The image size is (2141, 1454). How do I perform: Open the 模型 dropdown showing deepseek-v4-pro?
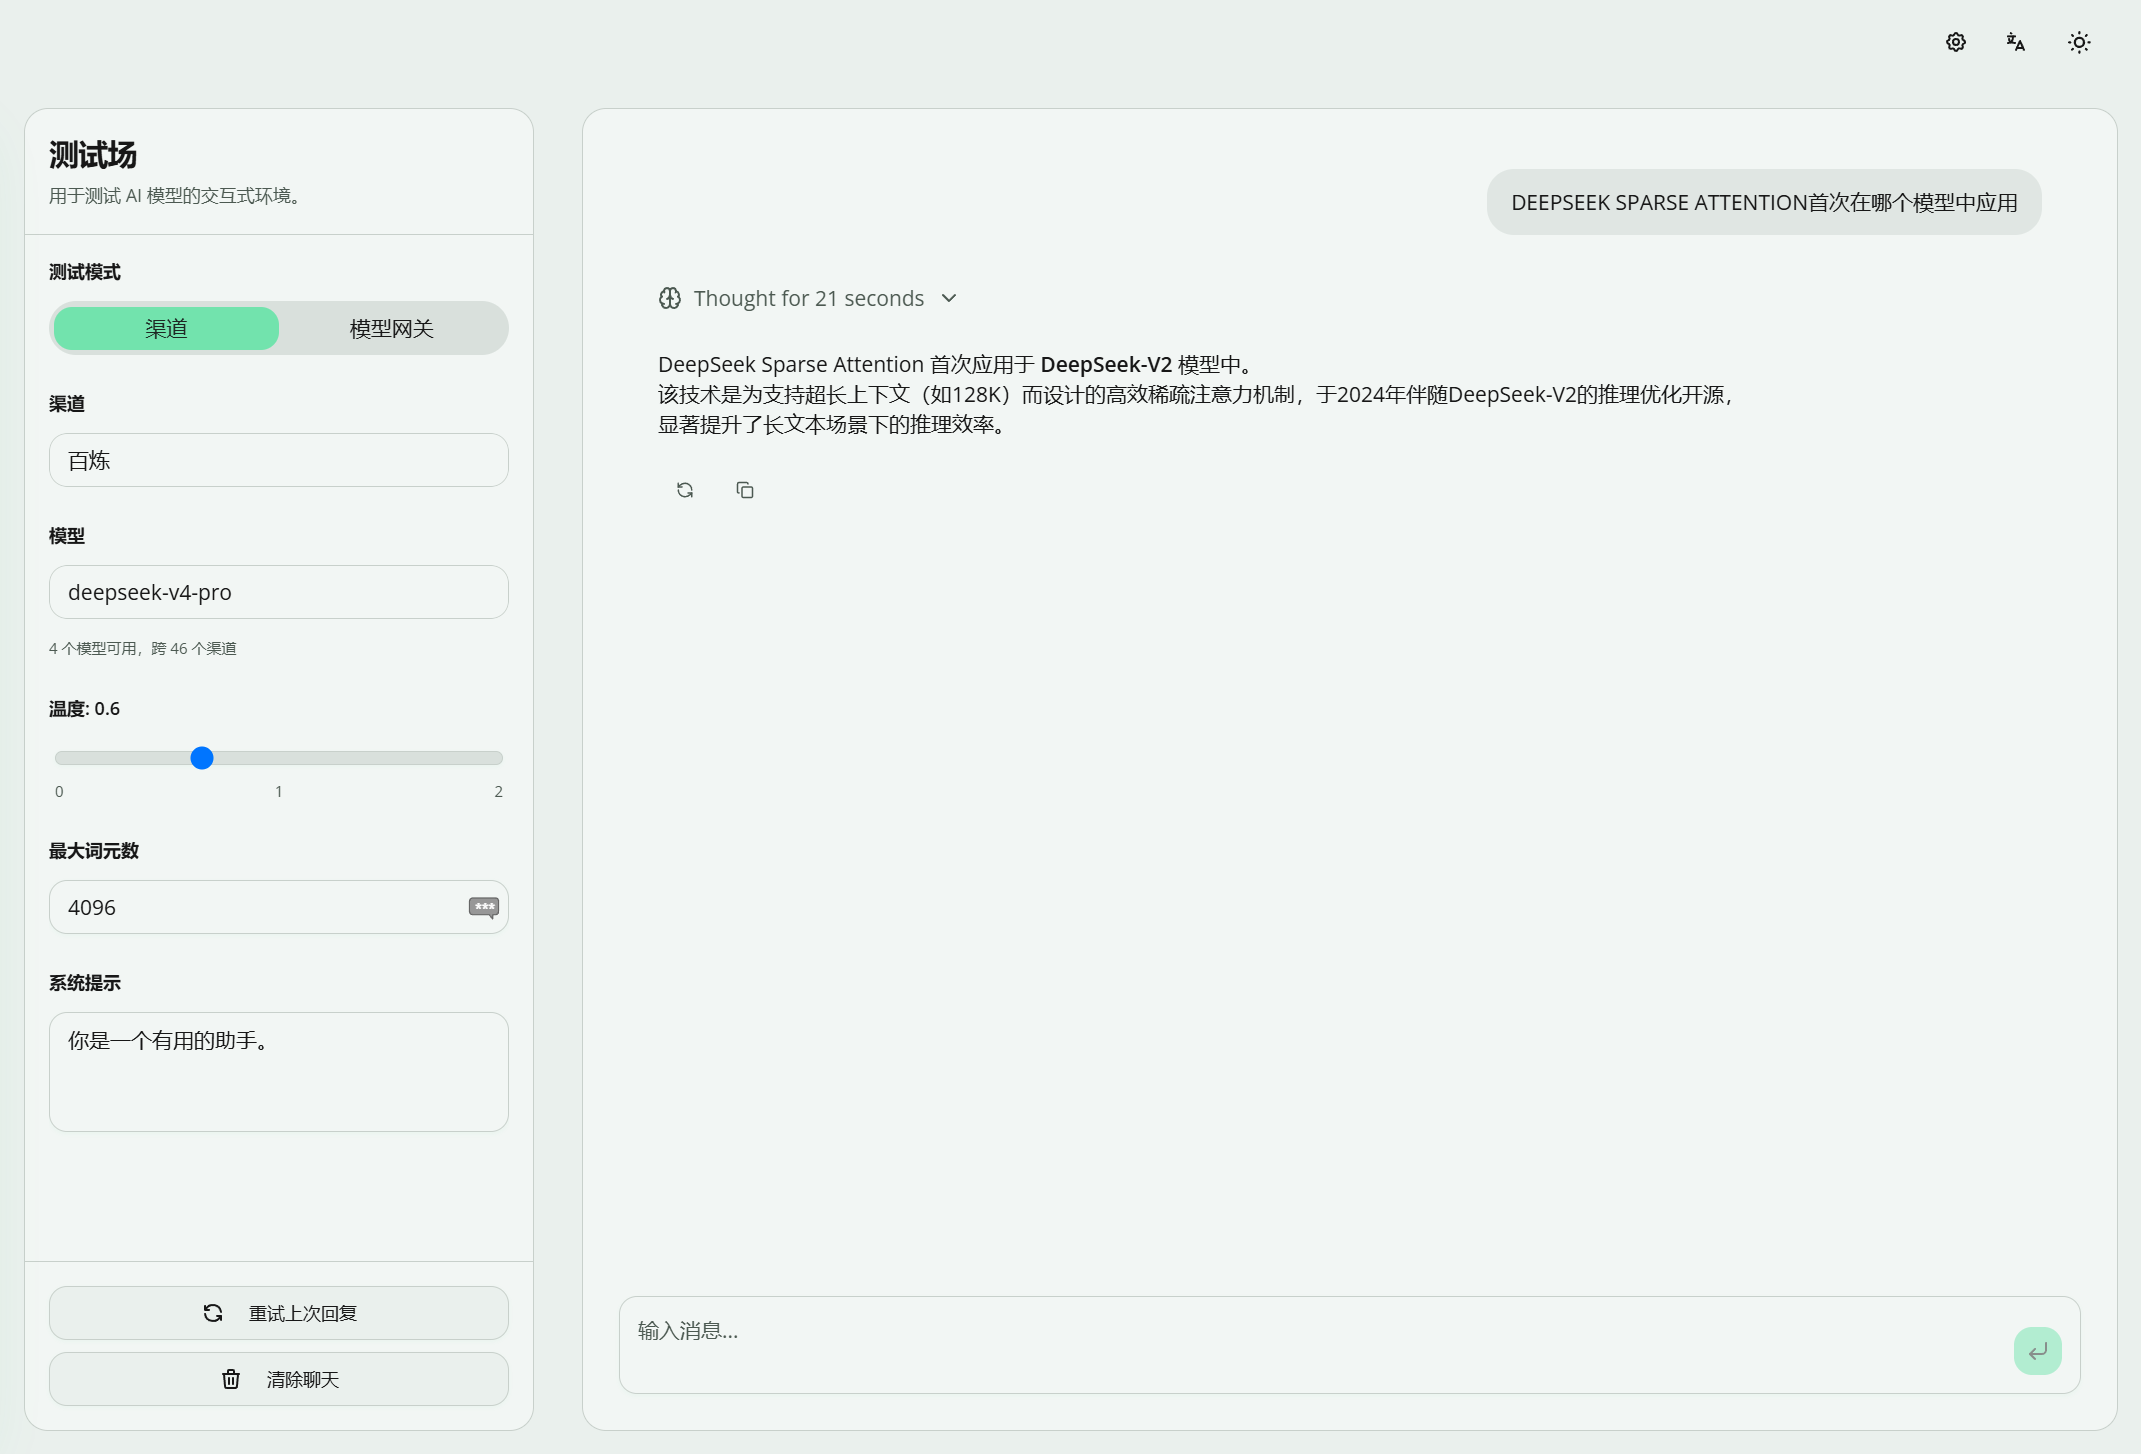(x=279, y=592)
